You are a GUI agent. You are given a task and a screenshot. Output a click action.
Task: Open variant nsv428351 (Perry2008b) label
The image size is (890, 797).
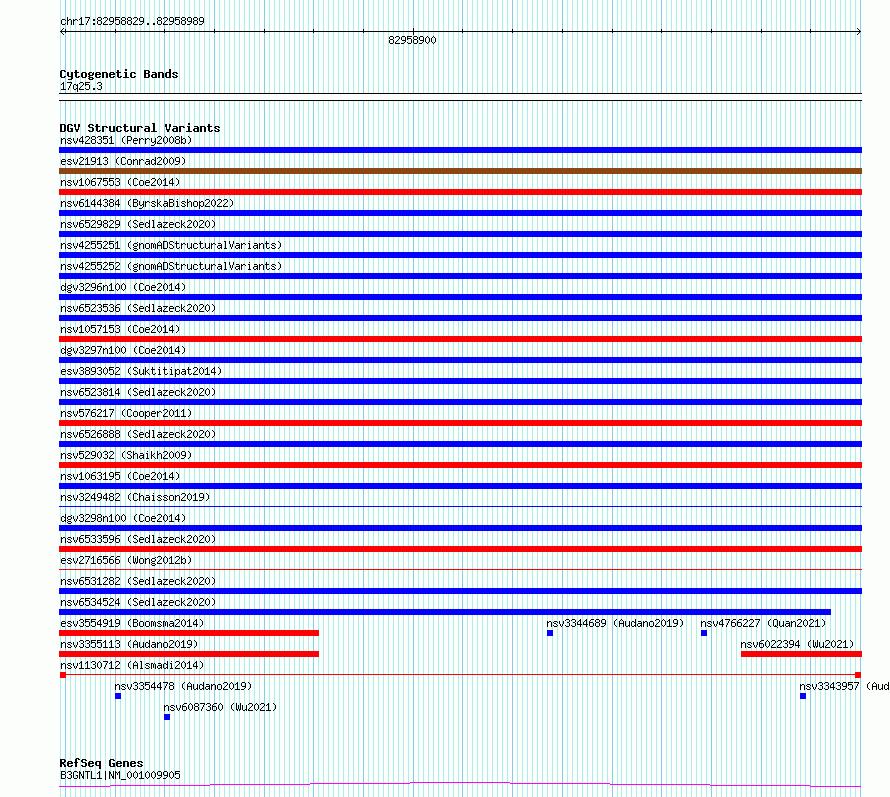coord(126,140)
